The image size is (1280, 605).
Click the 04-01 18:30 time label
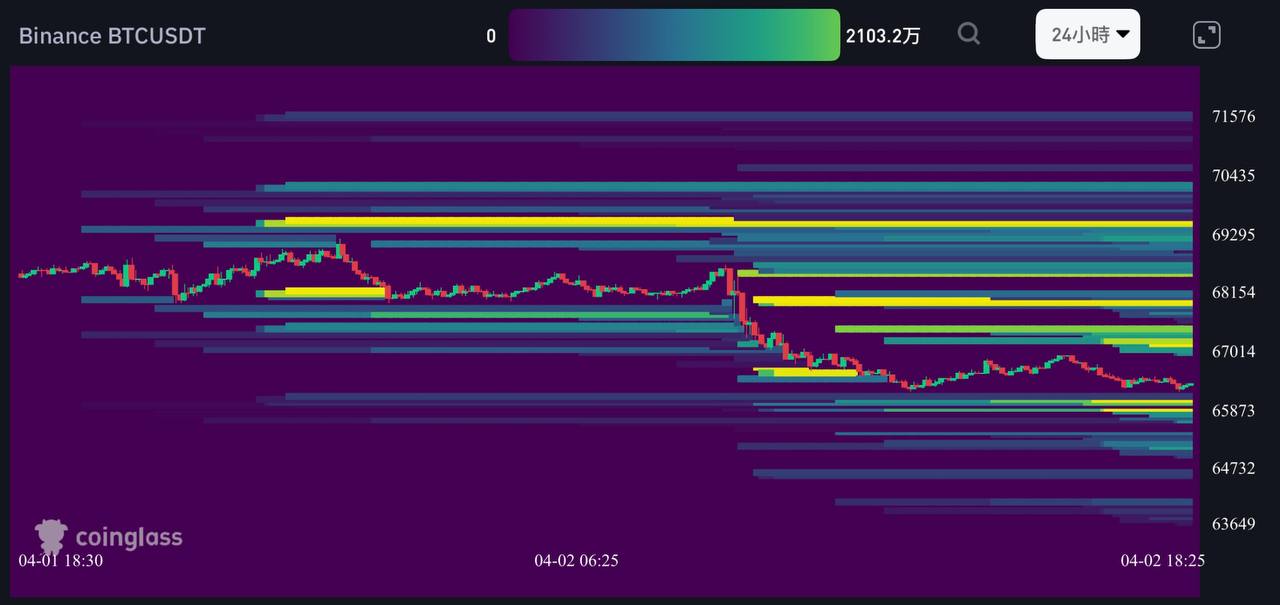tap(60, 561)
